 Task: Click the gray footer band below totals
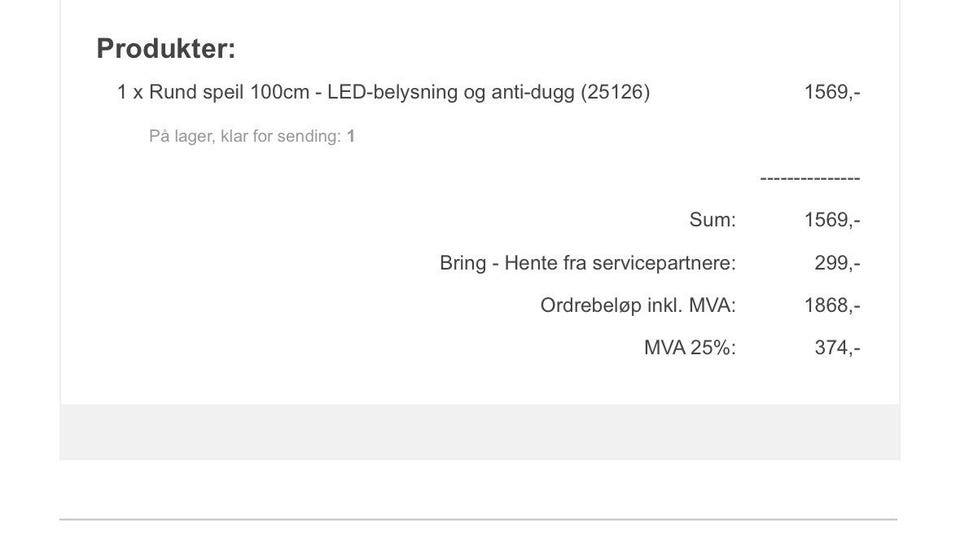479,432
